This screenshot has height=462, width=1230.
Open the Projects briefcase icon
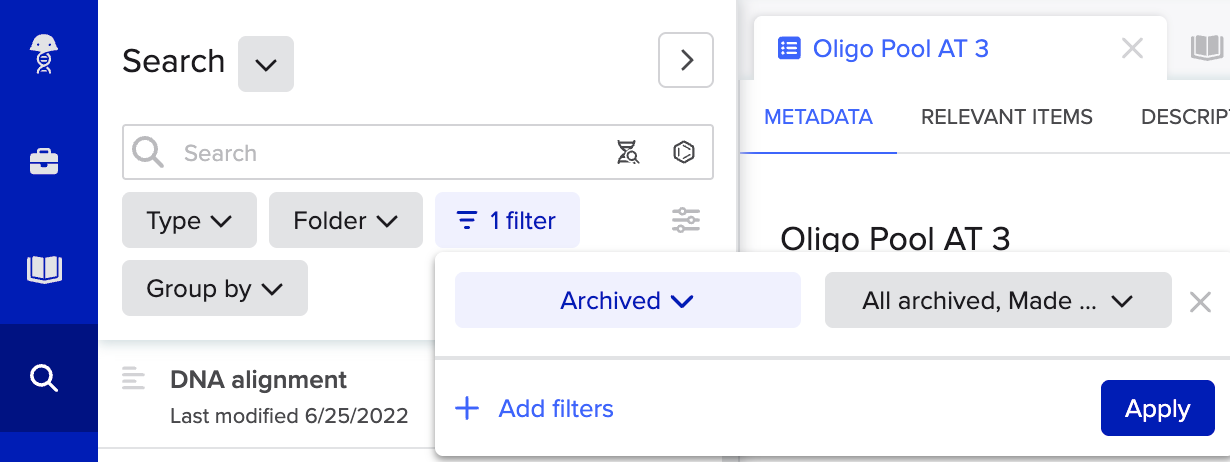point(44,162)
